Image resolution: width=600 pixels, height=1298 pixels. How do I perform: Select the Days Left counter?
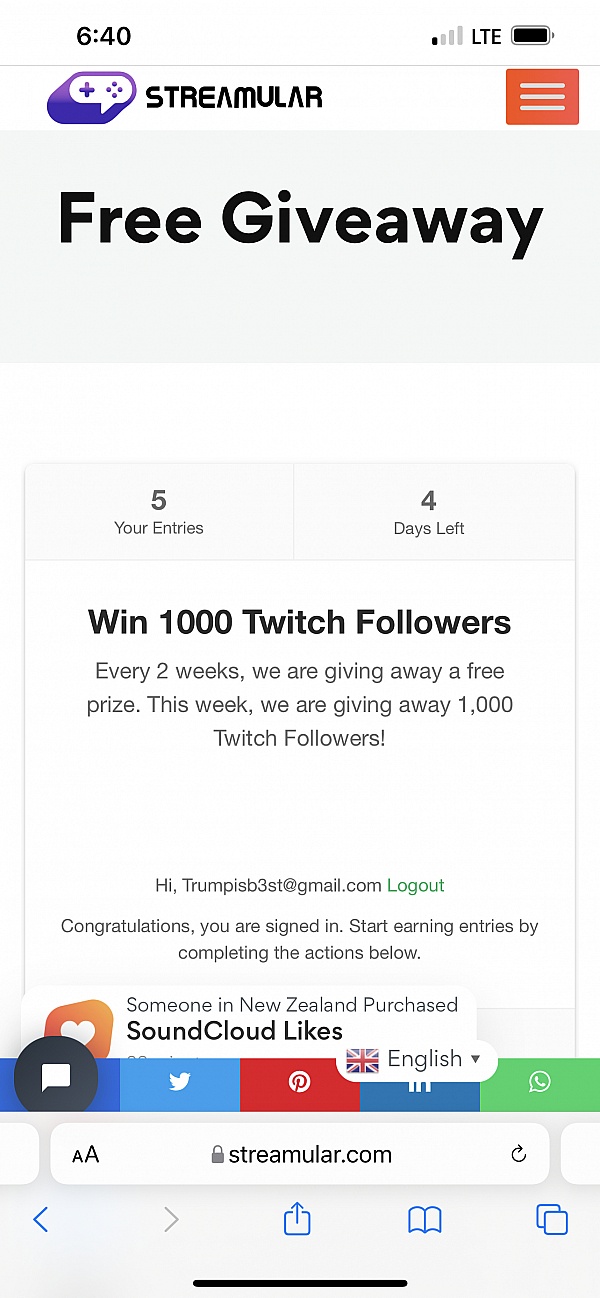429,512
